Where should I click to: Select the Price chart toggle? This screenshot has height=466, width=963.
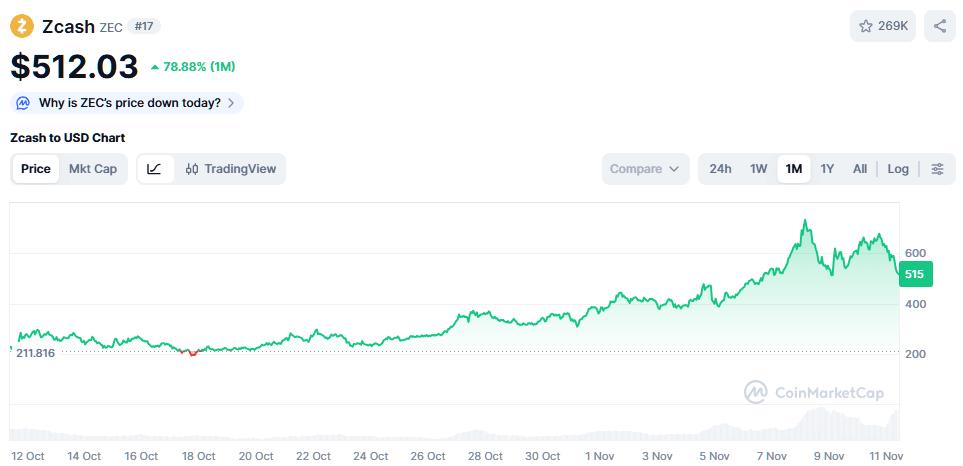pyautogui.click(x=36, y=169)
